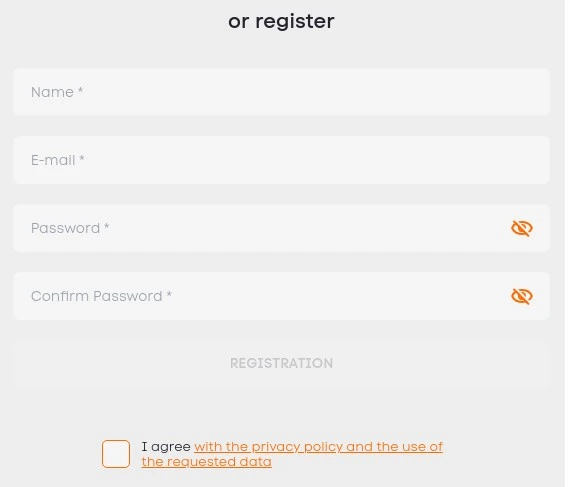
Task: Click the "Confirm Password *" placeholder text
Action: click(101, 296)
